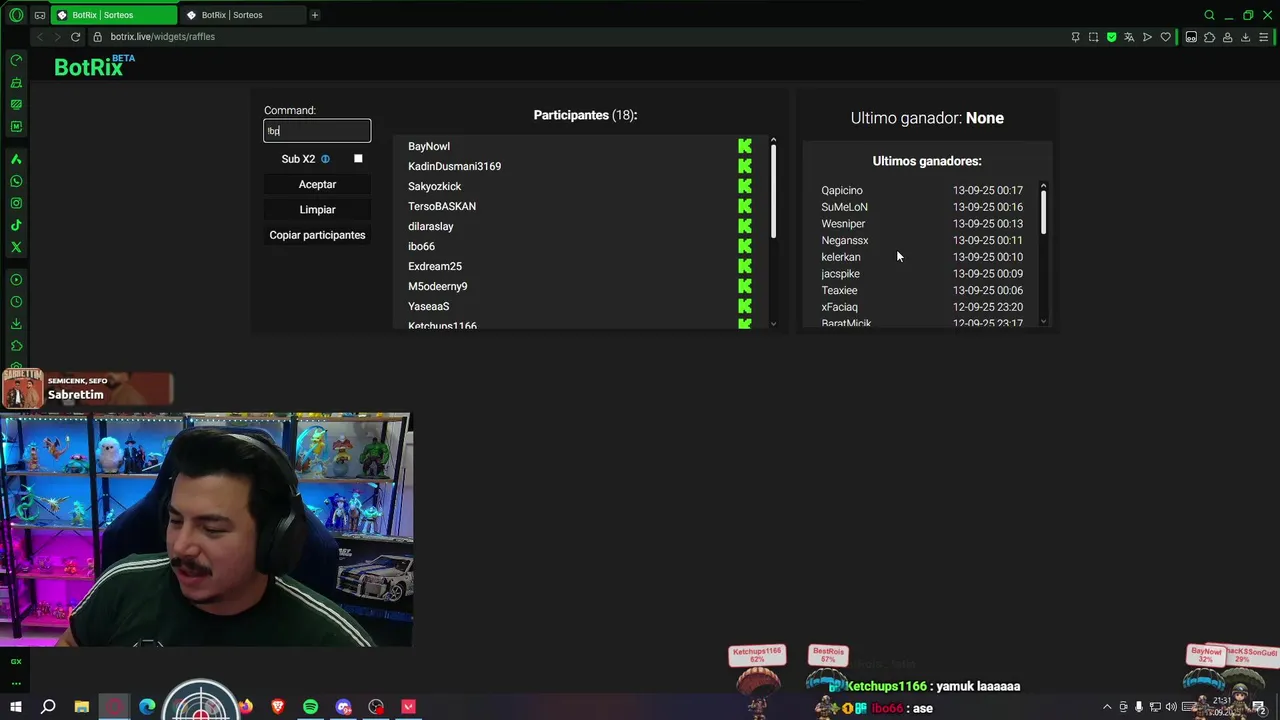The image size is (1280, 720).
Task: Click the snapshot icon in address bar
Action: coord(1093,37)
